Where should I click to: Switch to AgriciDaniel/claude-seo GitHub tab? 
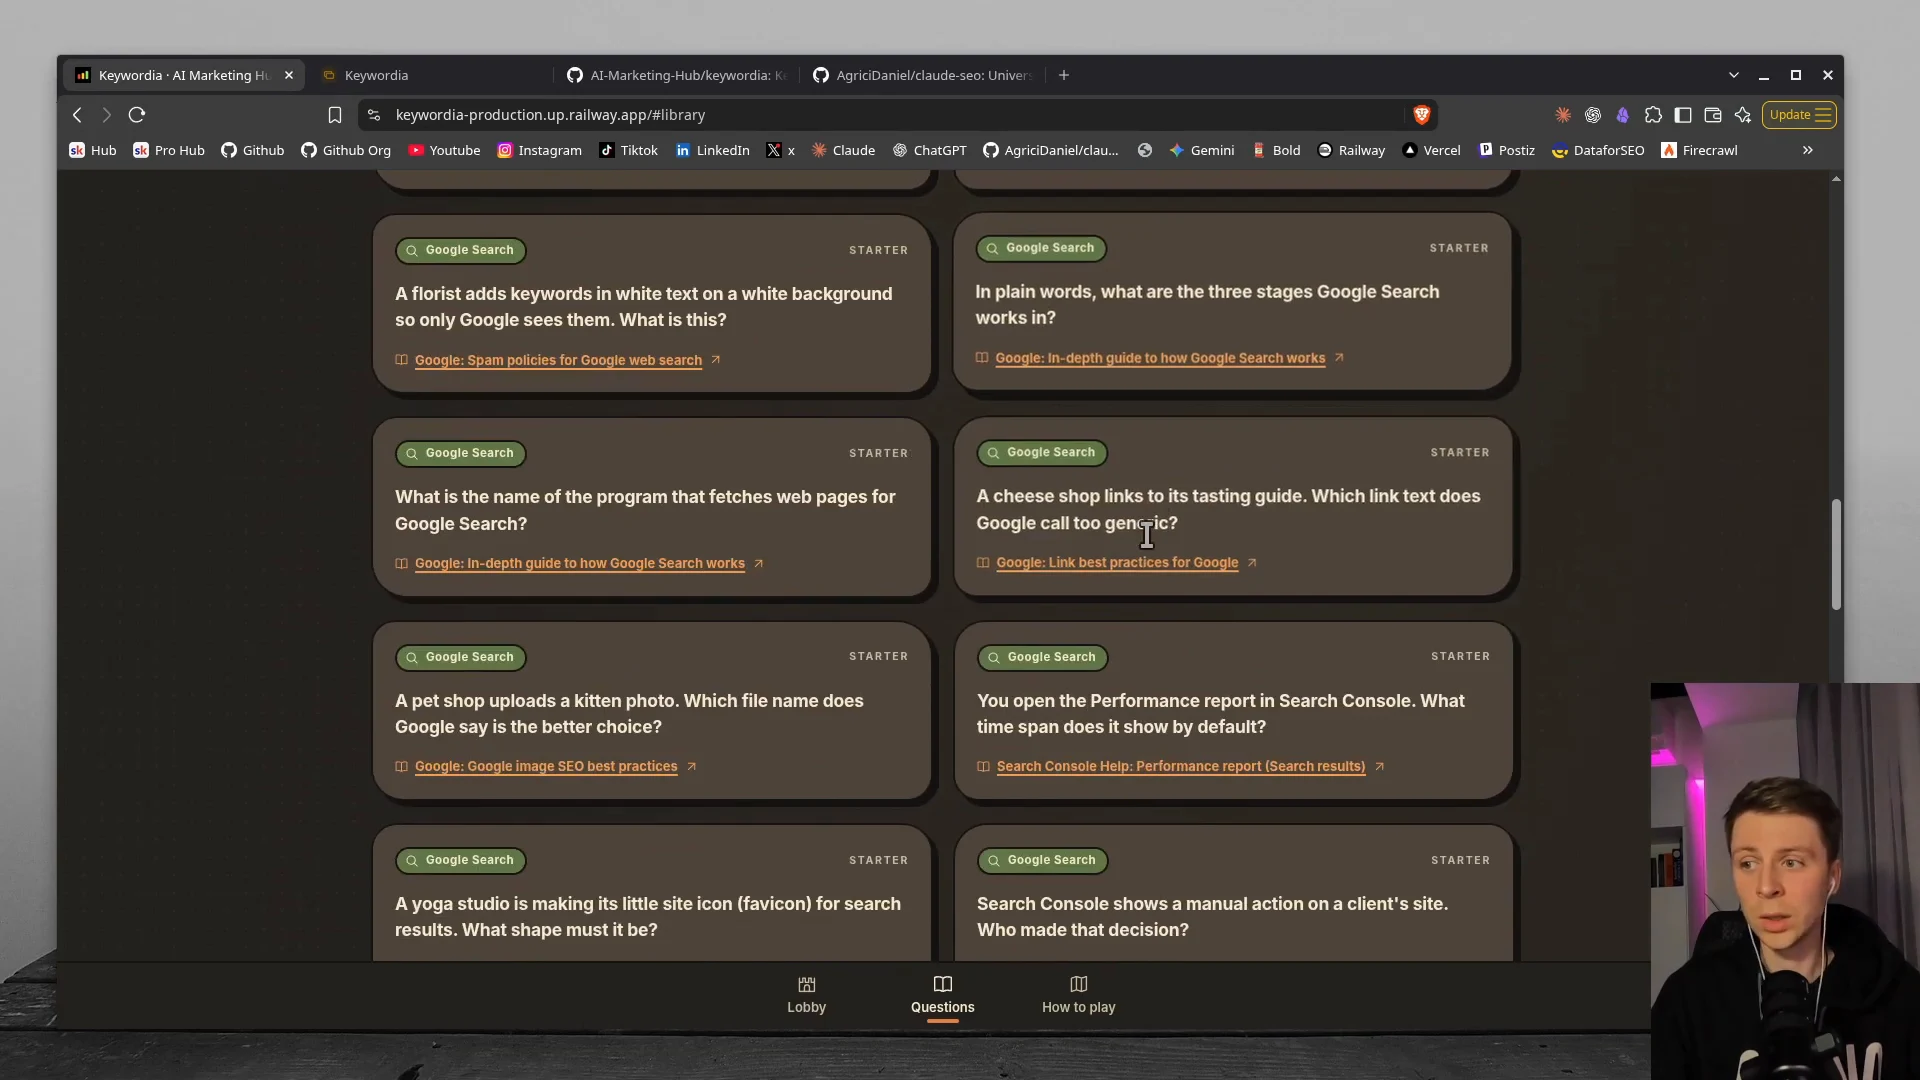923,75
